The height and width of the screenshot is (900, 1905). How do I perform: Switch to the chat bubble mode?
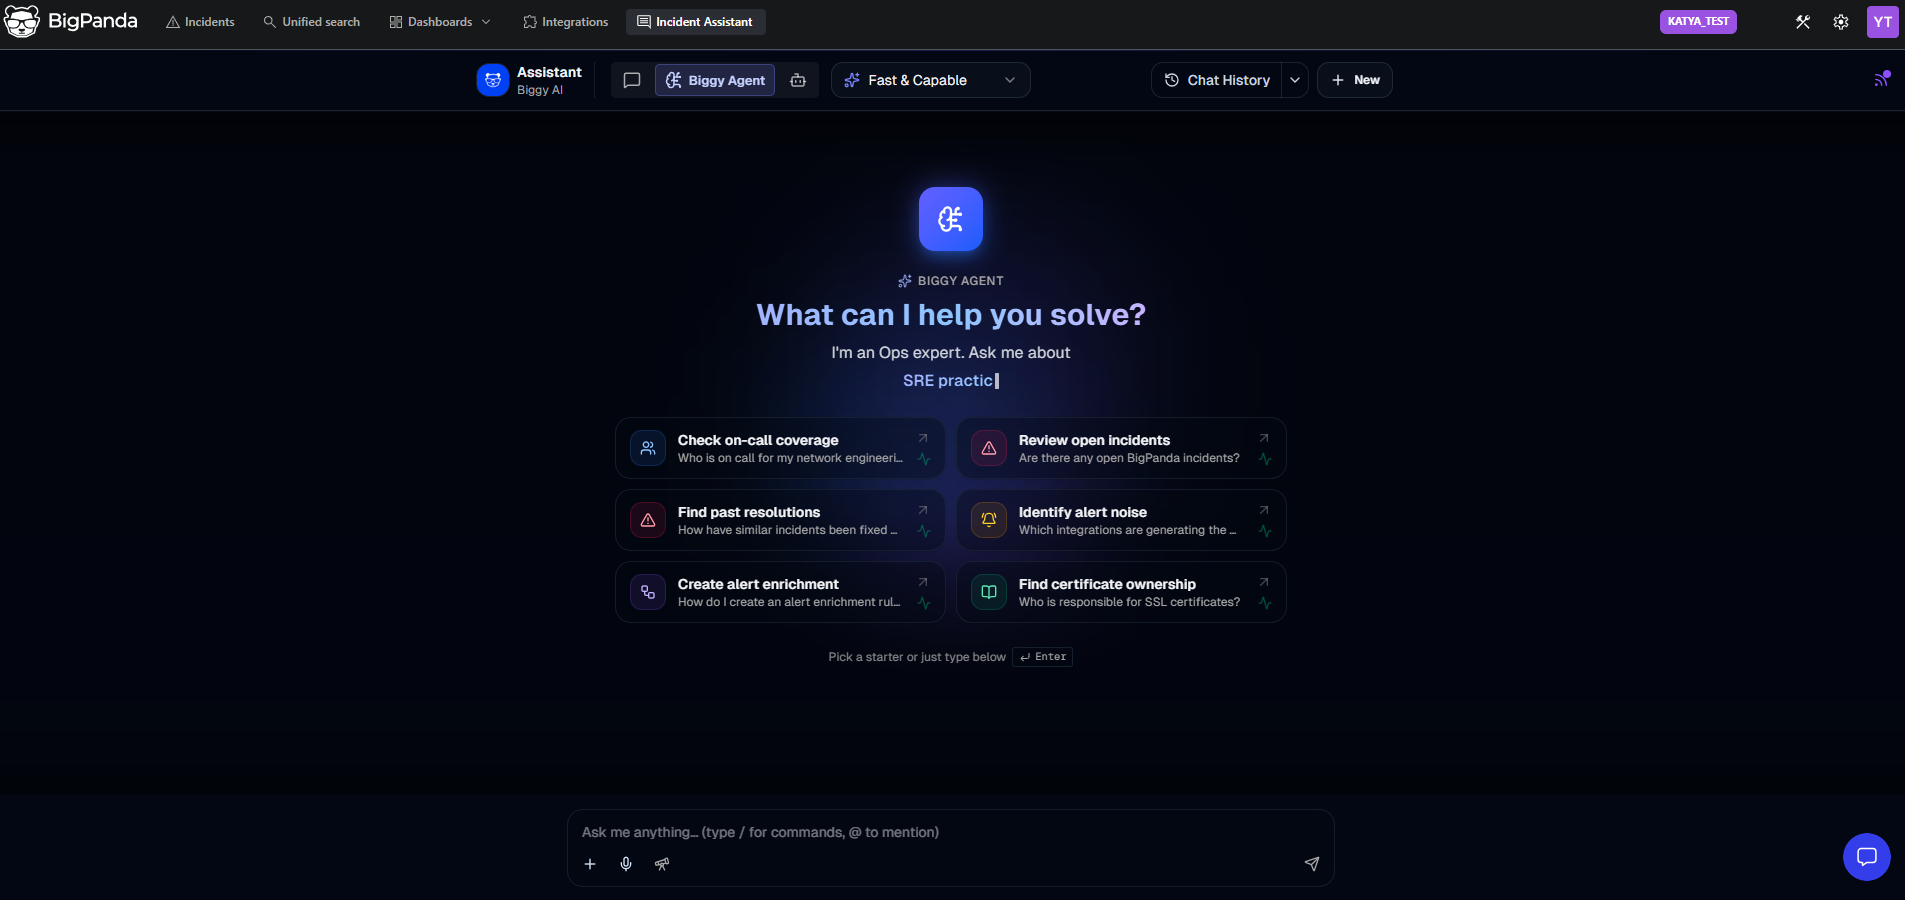(632, 80)
